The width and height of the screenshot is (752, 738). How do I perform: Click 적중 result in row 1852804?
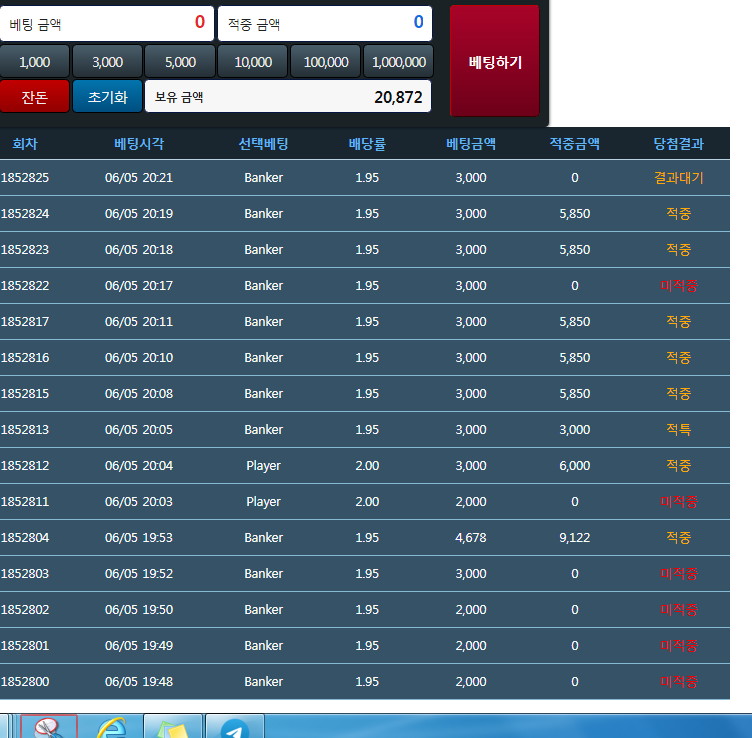click(679, 538)
